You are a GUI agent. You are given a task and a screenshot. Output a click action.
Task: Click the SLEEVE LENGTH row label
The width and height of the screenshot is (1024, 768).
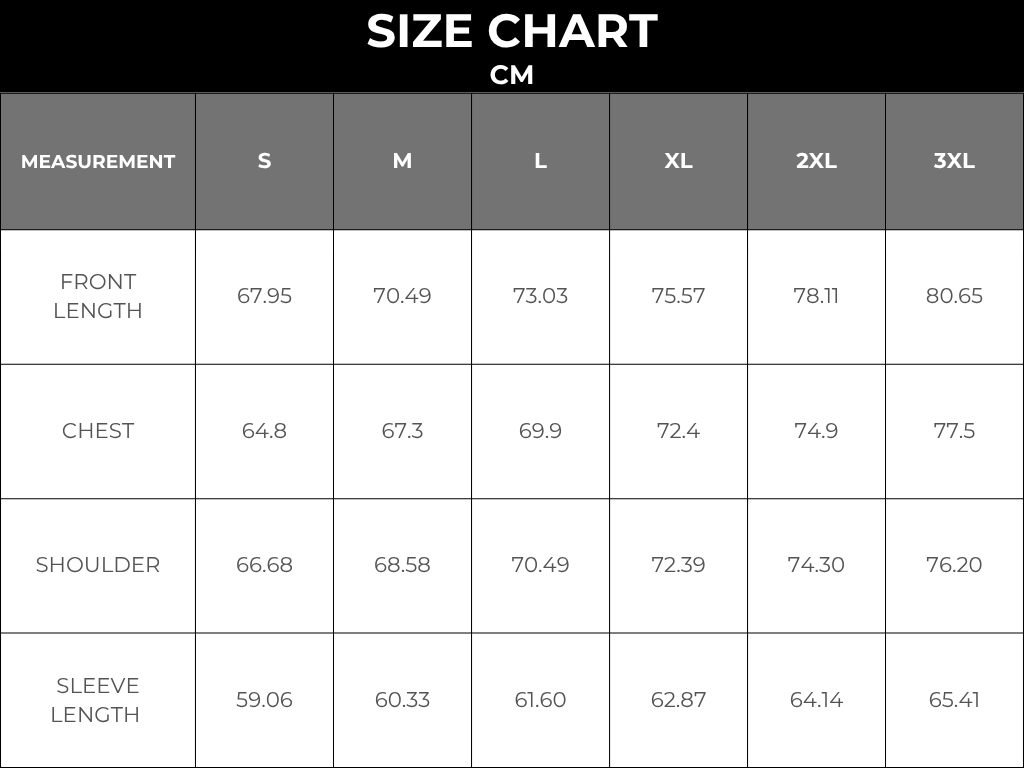click(98, 700)
